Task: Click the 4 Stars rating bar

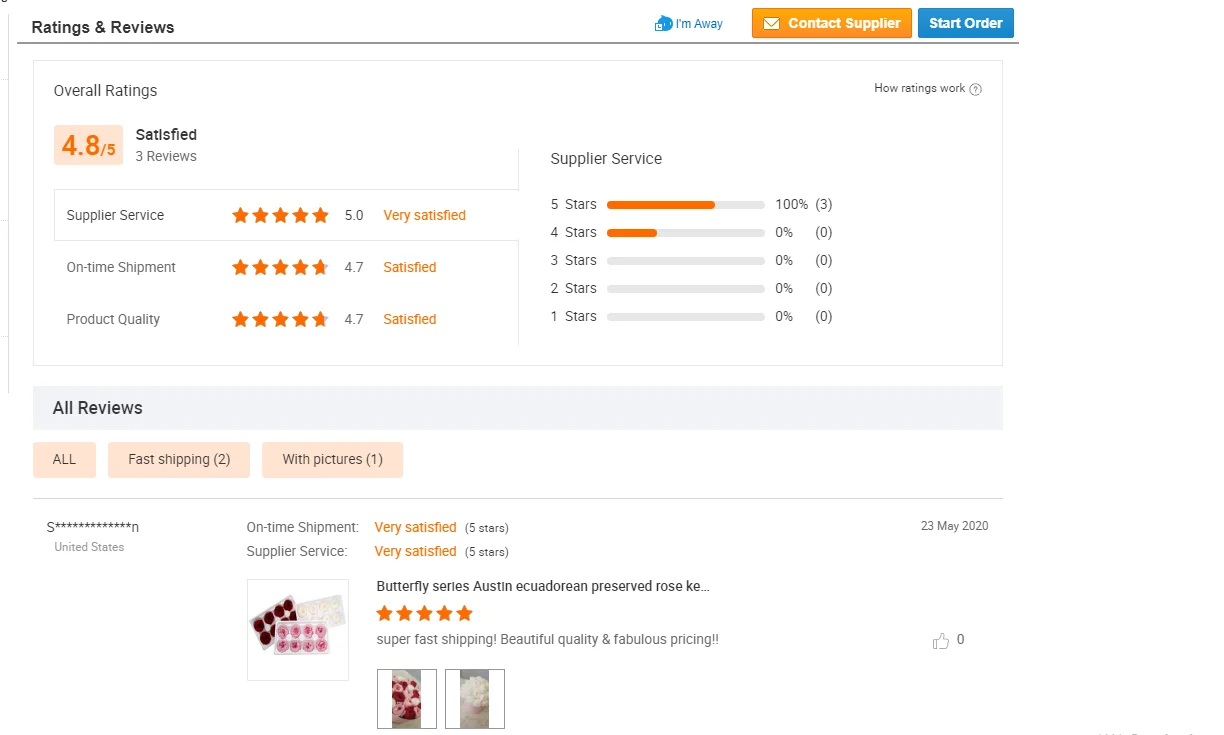Action: pyautogui.click(x=685, y=233)
